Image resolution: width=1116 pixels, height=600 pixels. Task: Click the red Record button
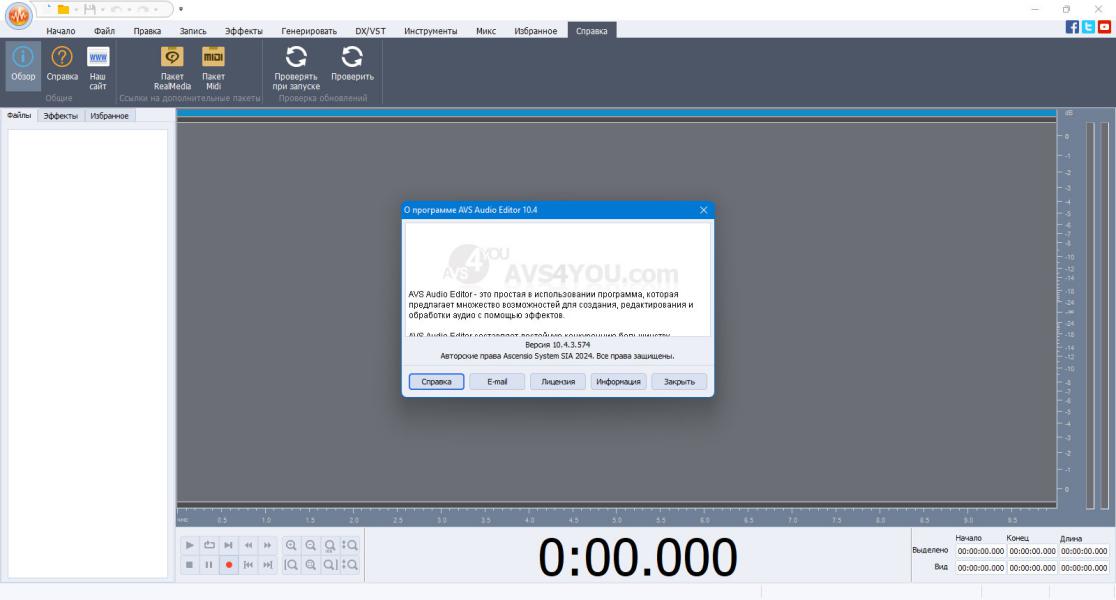(228, 564)
